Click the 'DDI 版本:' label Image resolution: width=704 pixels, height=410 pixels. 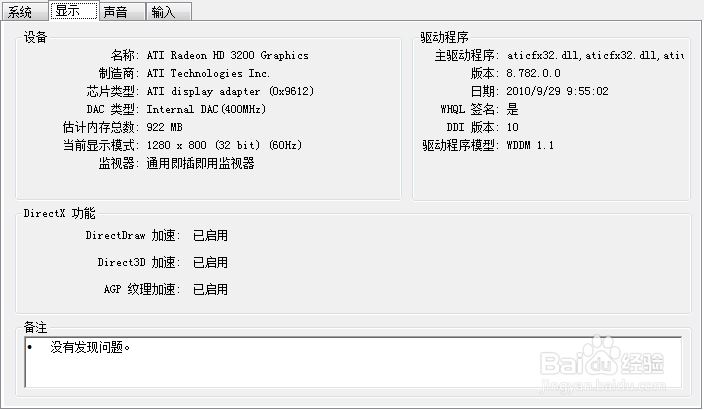(473, 127)
